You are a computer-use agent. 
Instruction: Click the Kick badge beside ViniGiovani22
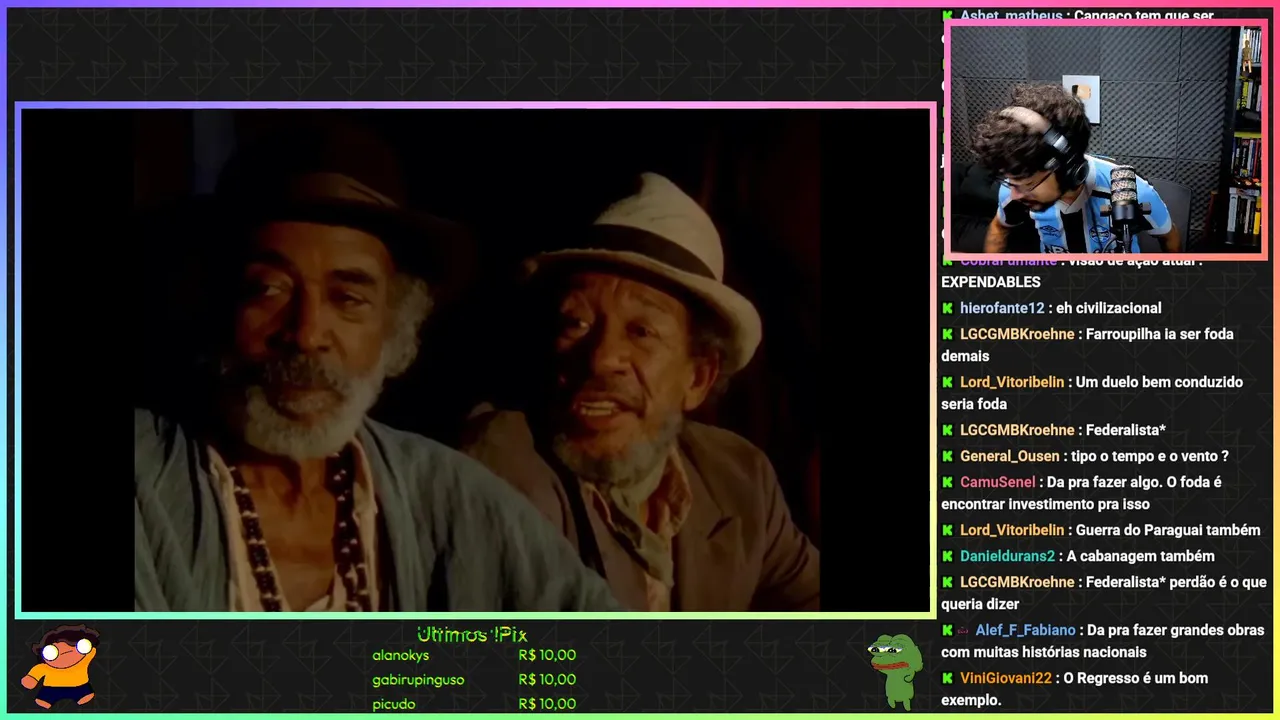pos(947,678)
